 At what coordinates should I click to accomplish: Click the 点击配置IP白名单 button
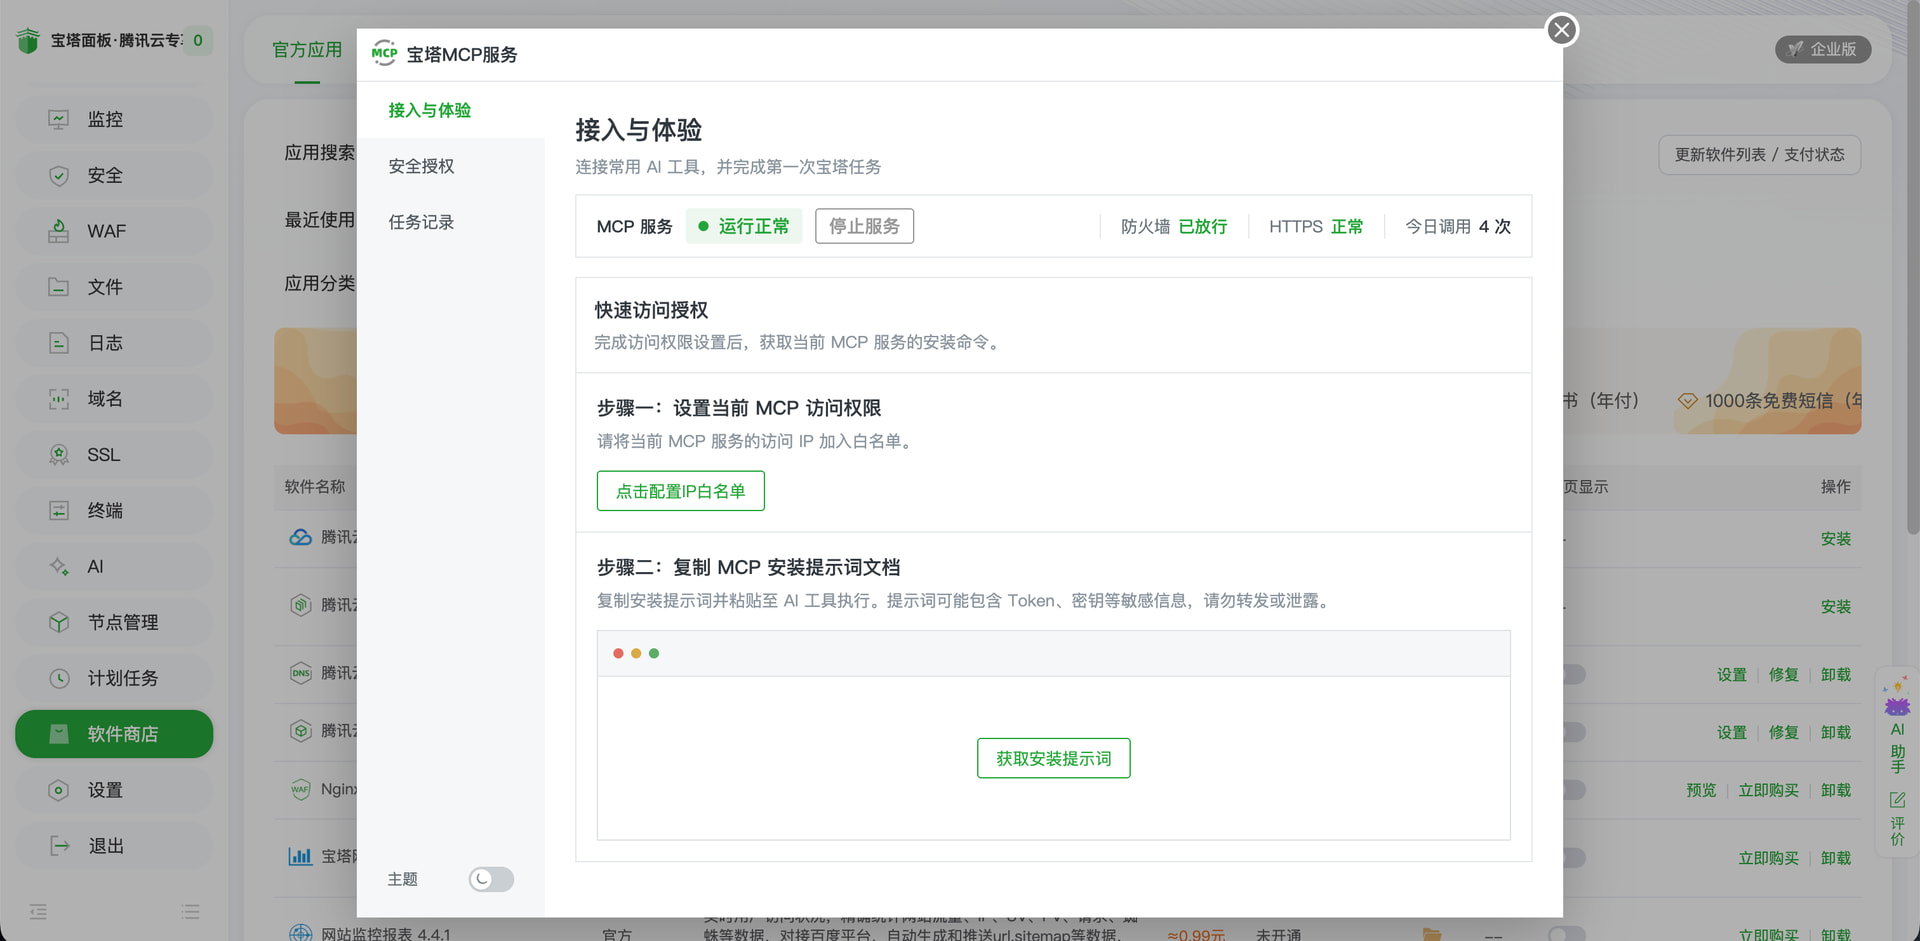coord(681,491)
